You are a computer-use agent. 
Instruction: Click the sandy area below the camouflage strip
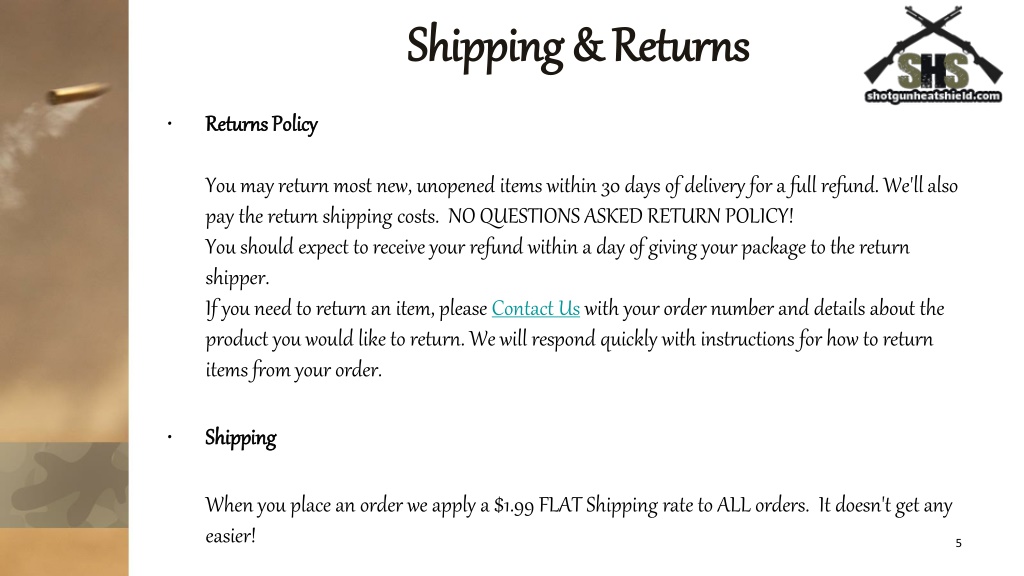pyautogui.click(x=64, y=552)
